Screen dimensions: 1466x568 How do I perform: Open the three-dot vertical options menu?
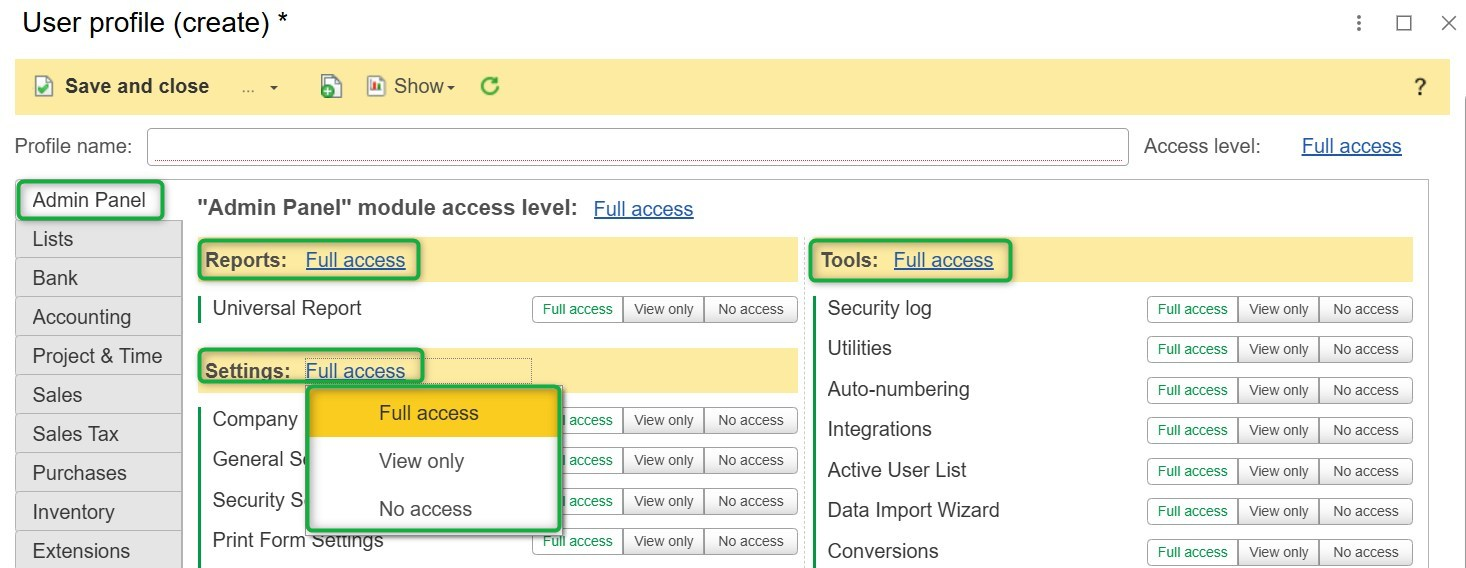(x=1359, y=23)
